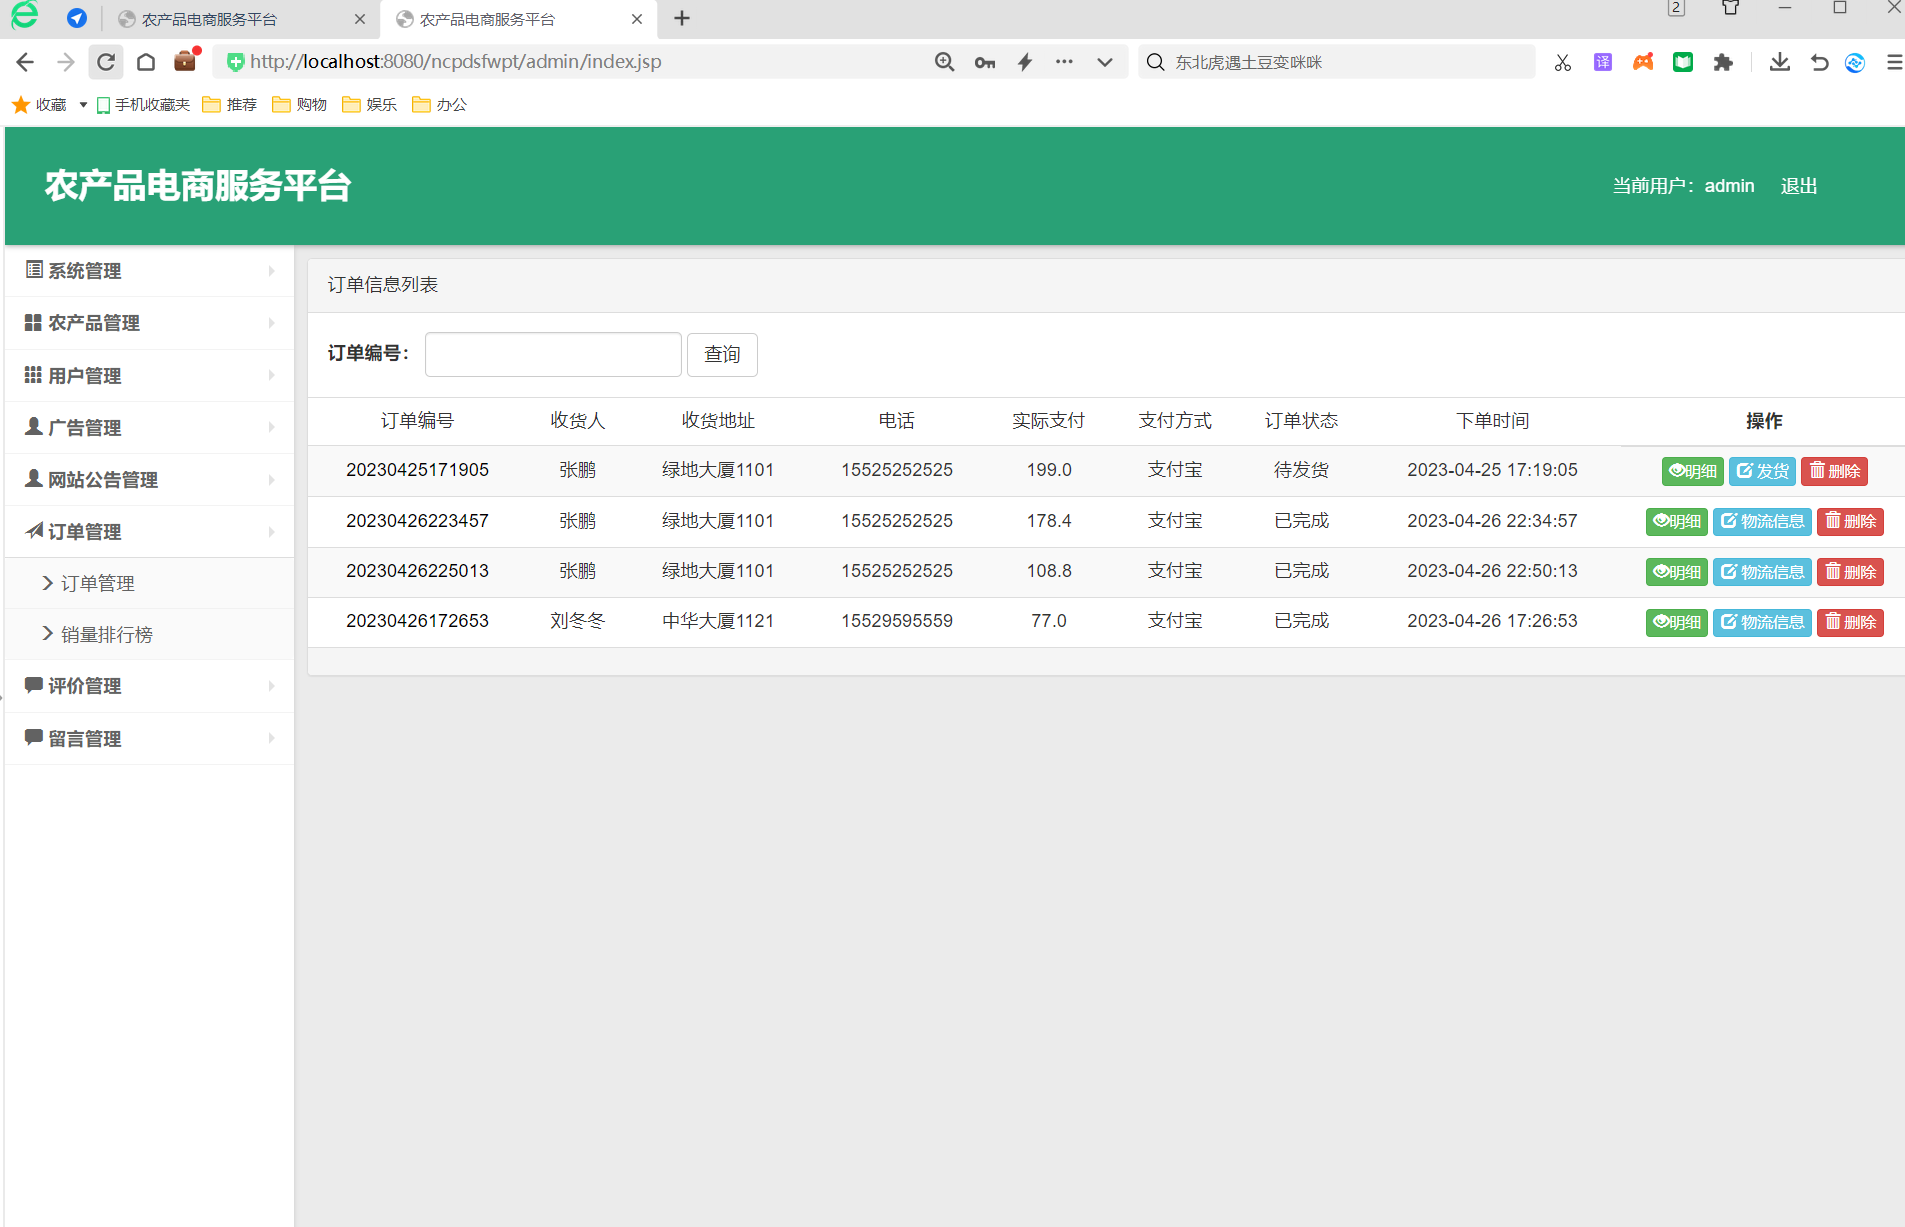Click the 退出 logout link
The image size is (1905, 1227).
pyautogui.click(x=1798, y=186)
